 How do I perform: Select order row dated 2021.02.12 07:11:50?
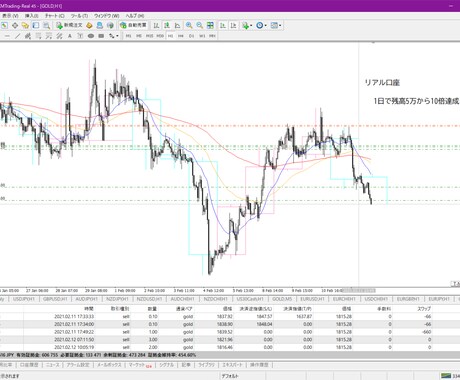pyautogui.click(x=230, y=340)
